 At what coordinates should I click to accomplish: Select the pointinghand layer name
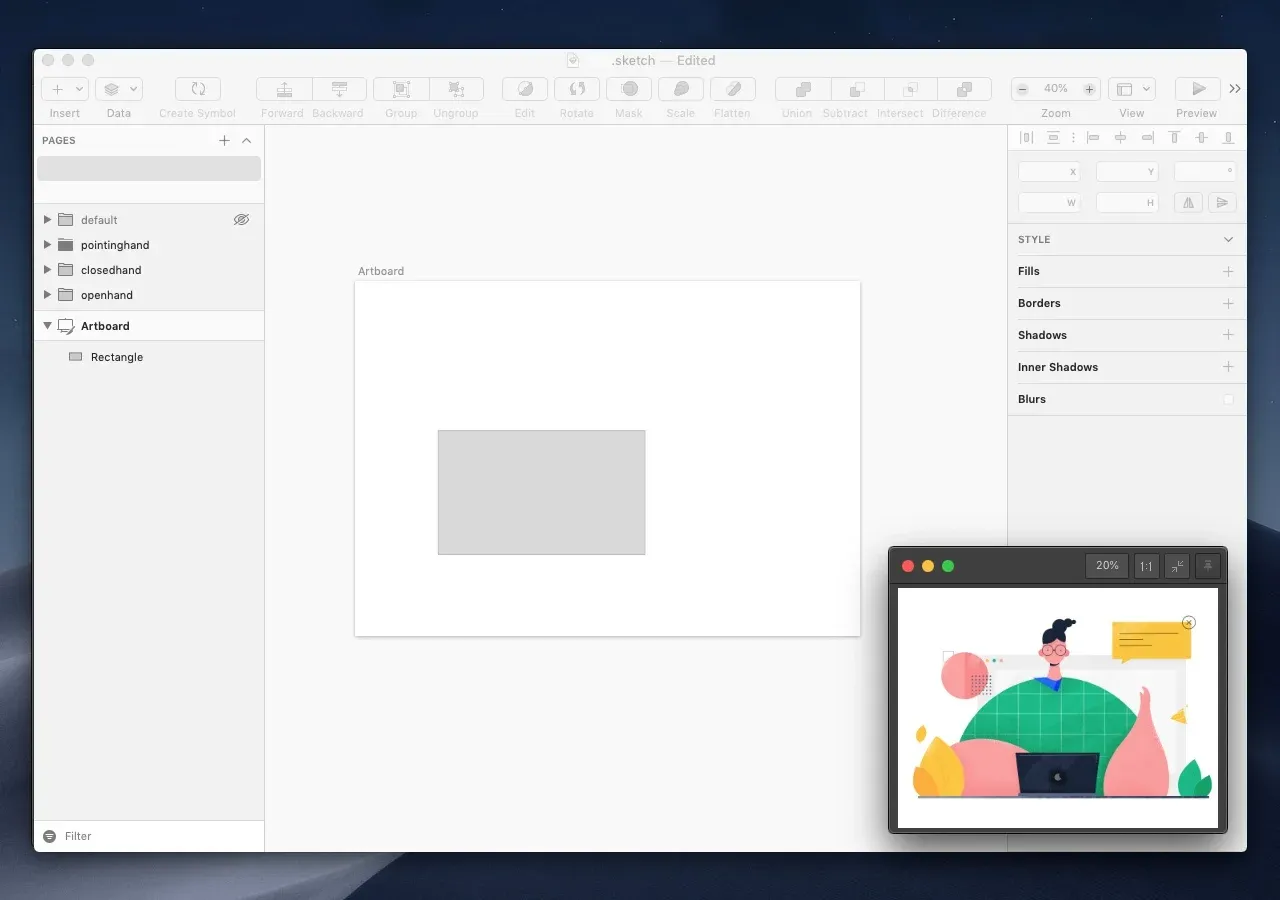tap(115, 245)
